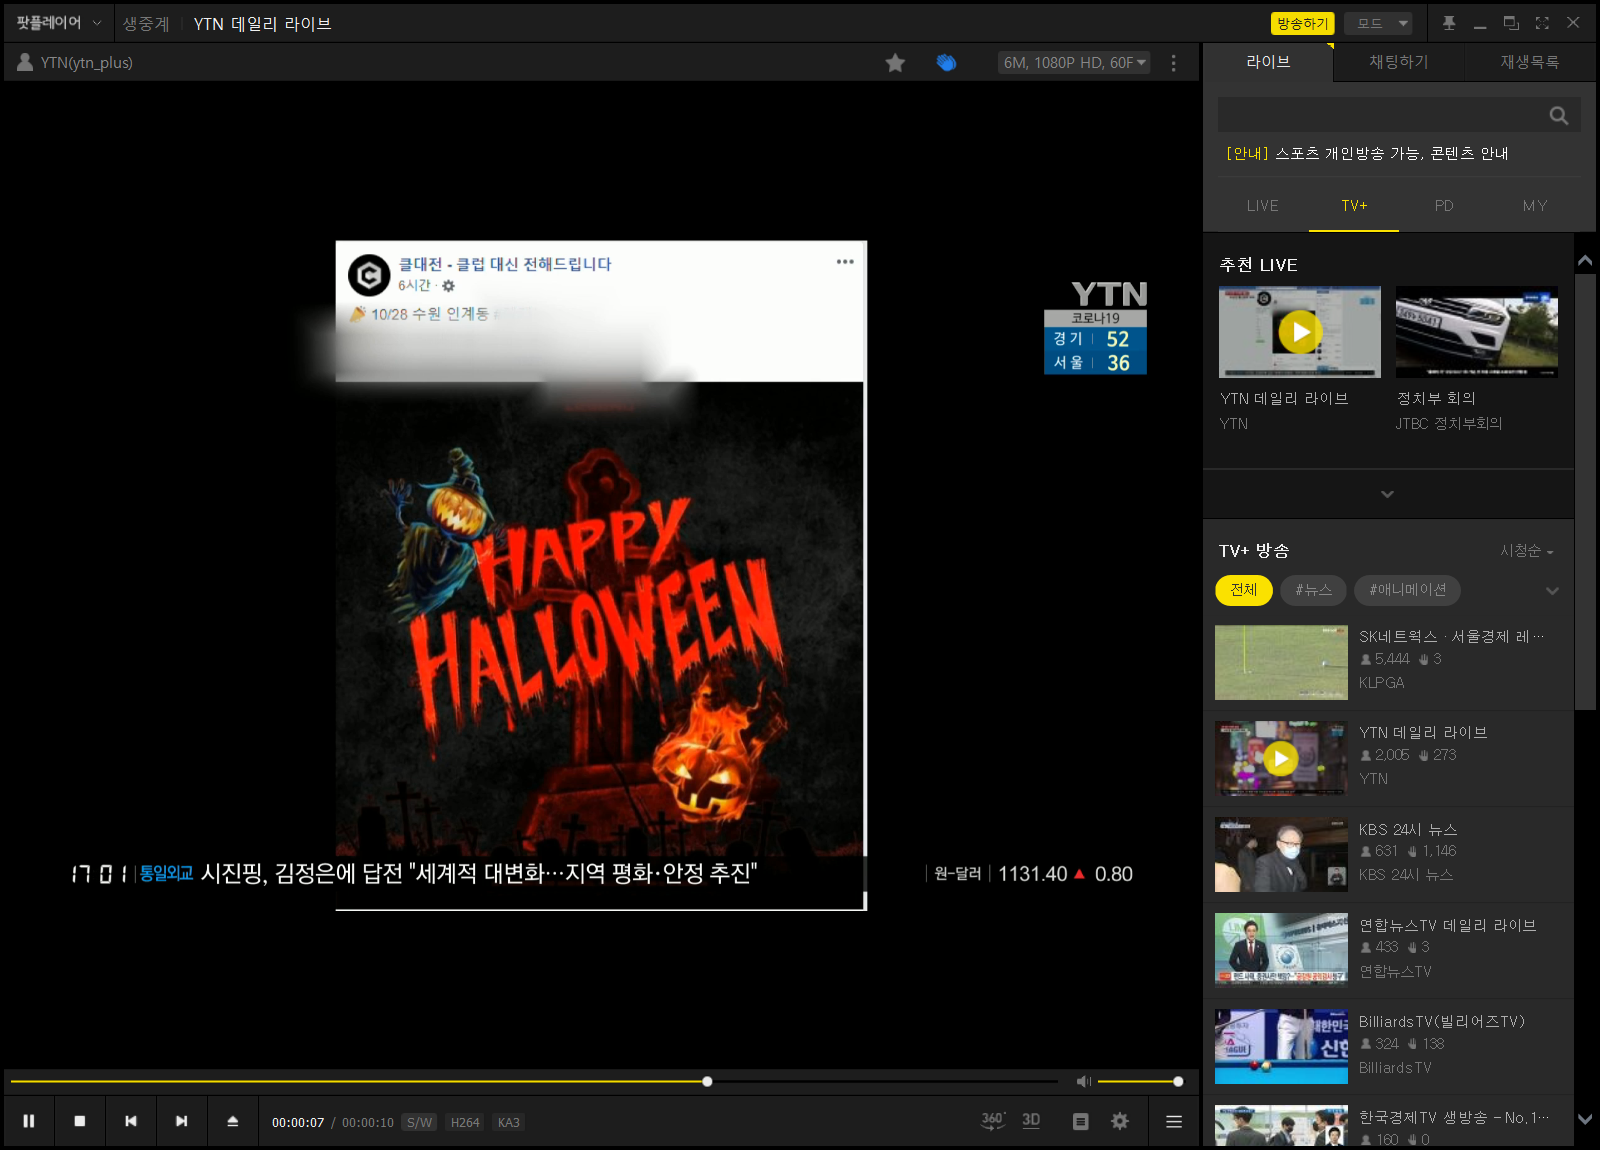
Task: Enter fullscreen mode icon
Action: (1542, 23)
